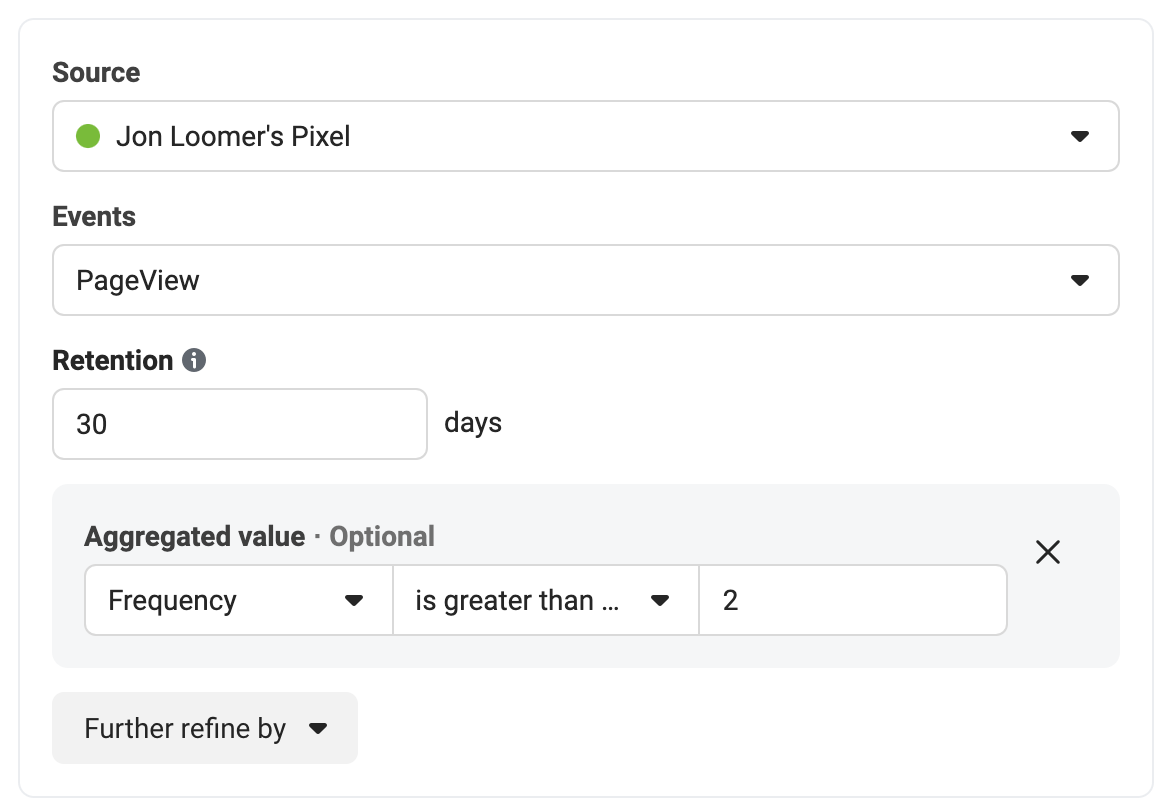1166x808 pixels.
Task: Open the 'is greater than' operator dropdown
Action: [x=546, y=600]
